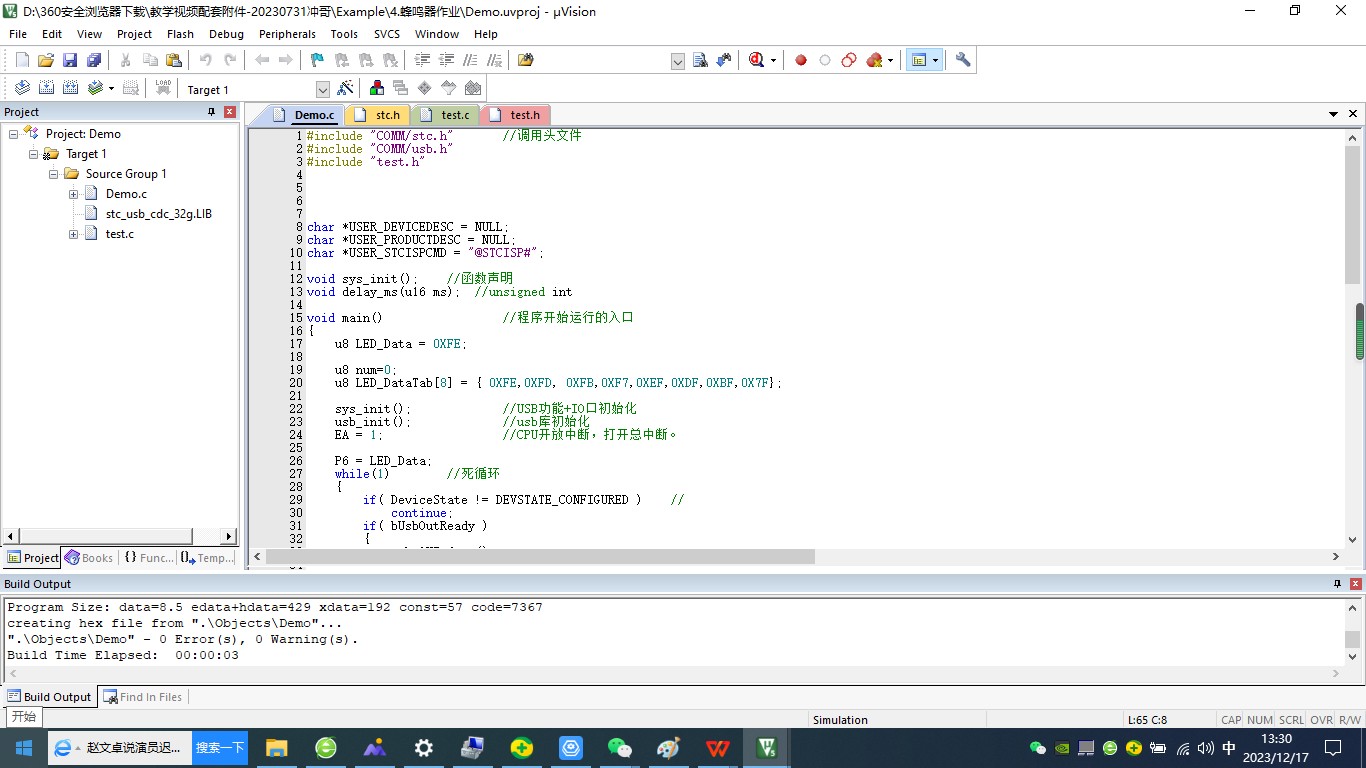Viewport: 1366px width, 768px height.
Task: Build target files
Action: pos(46,88)
